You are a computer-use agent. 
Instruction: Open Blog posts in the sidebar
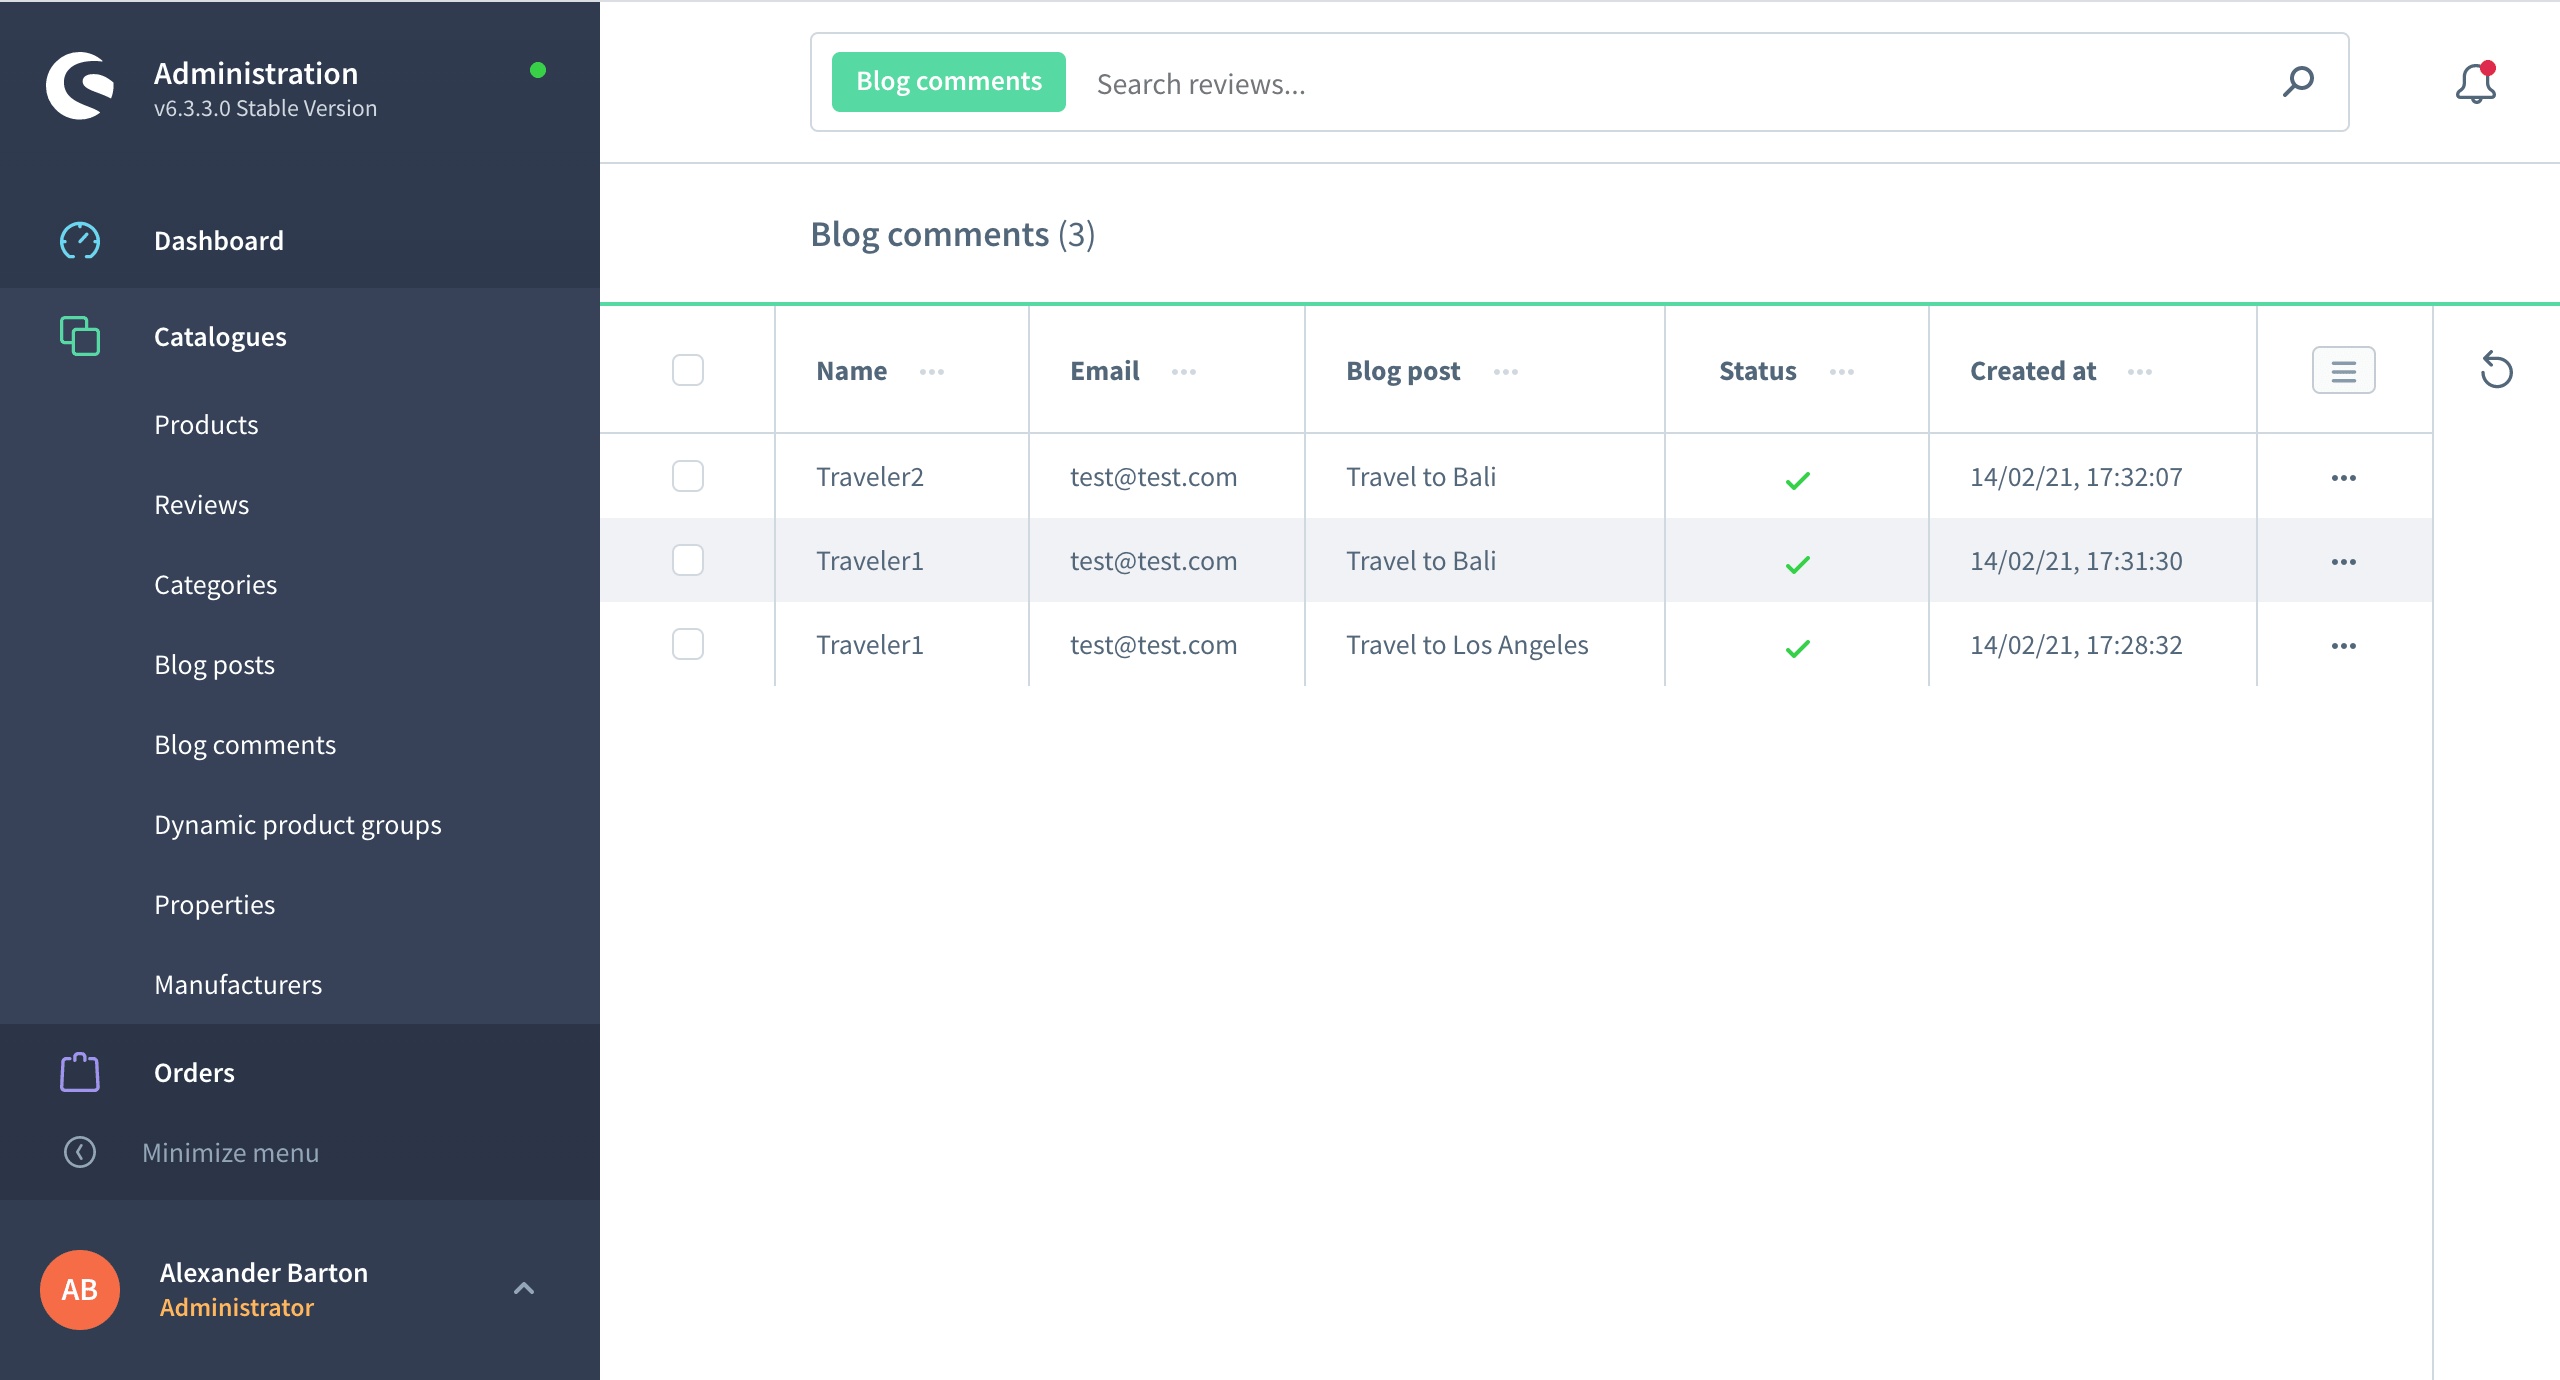[214, 665]
